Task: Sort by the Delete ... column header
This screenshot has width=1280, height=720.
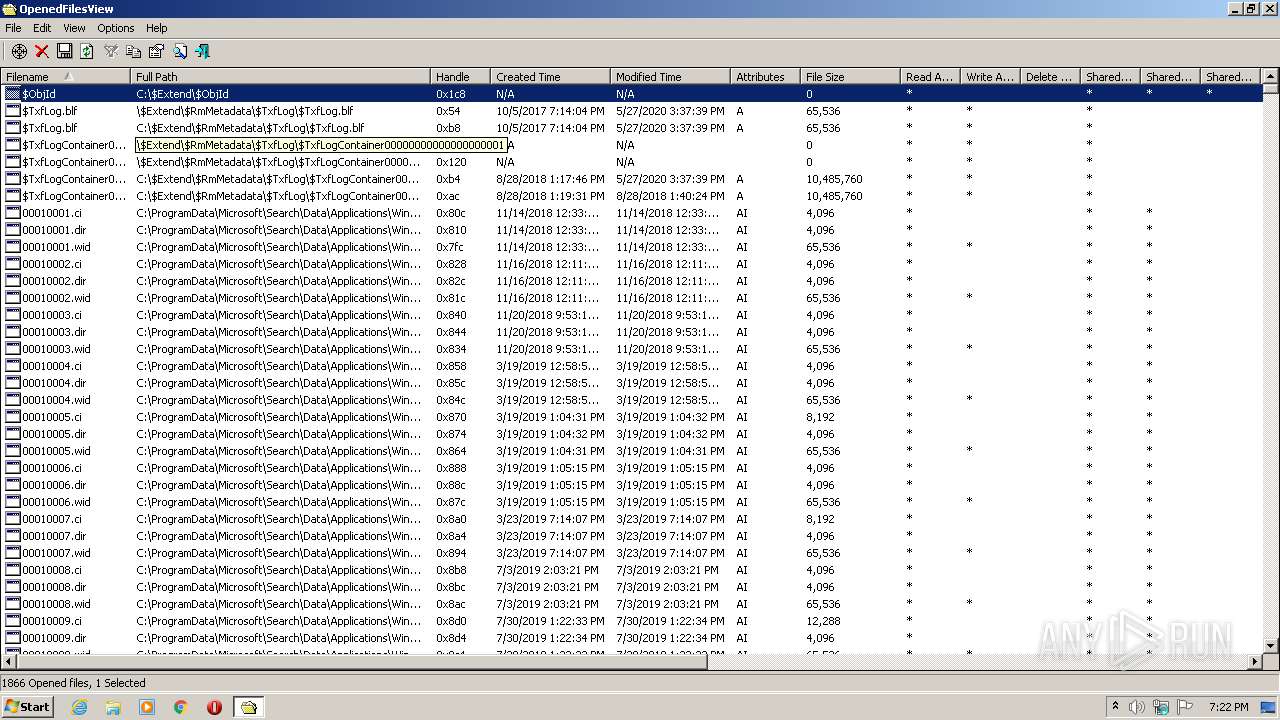Action: [x=1050, y=76]
